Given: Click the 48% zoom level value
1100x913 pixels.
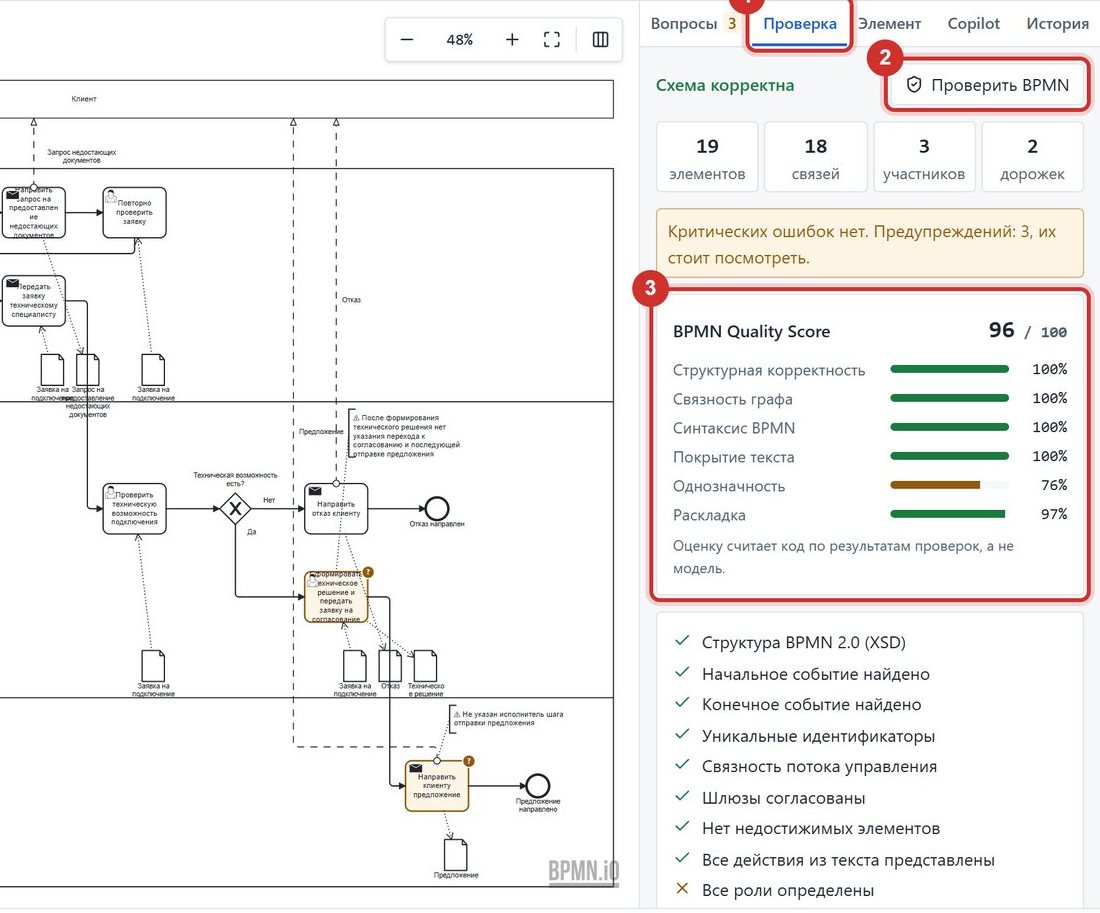Looking at the screenshot, I should (x=460, y=40).
